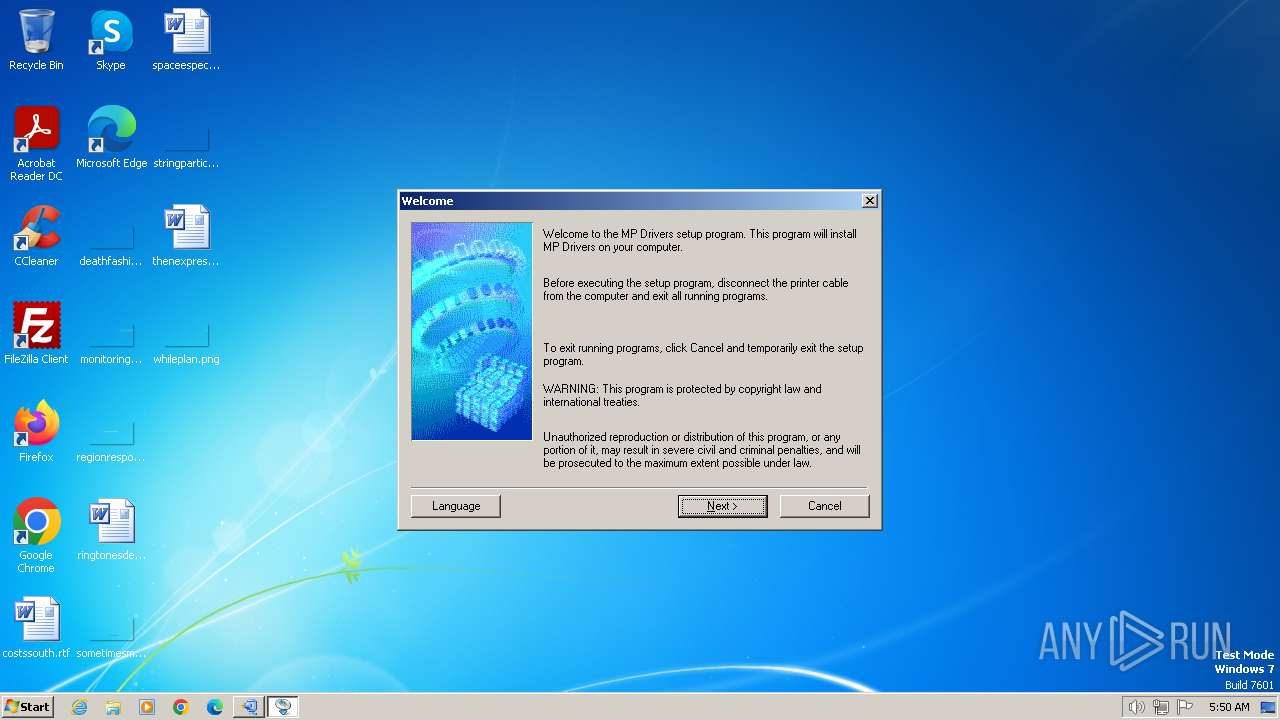The width and height of the screenshot is (1280, 720).
Task: Open the FileZilla Client shortcut
Action: (x=36, y=334)
